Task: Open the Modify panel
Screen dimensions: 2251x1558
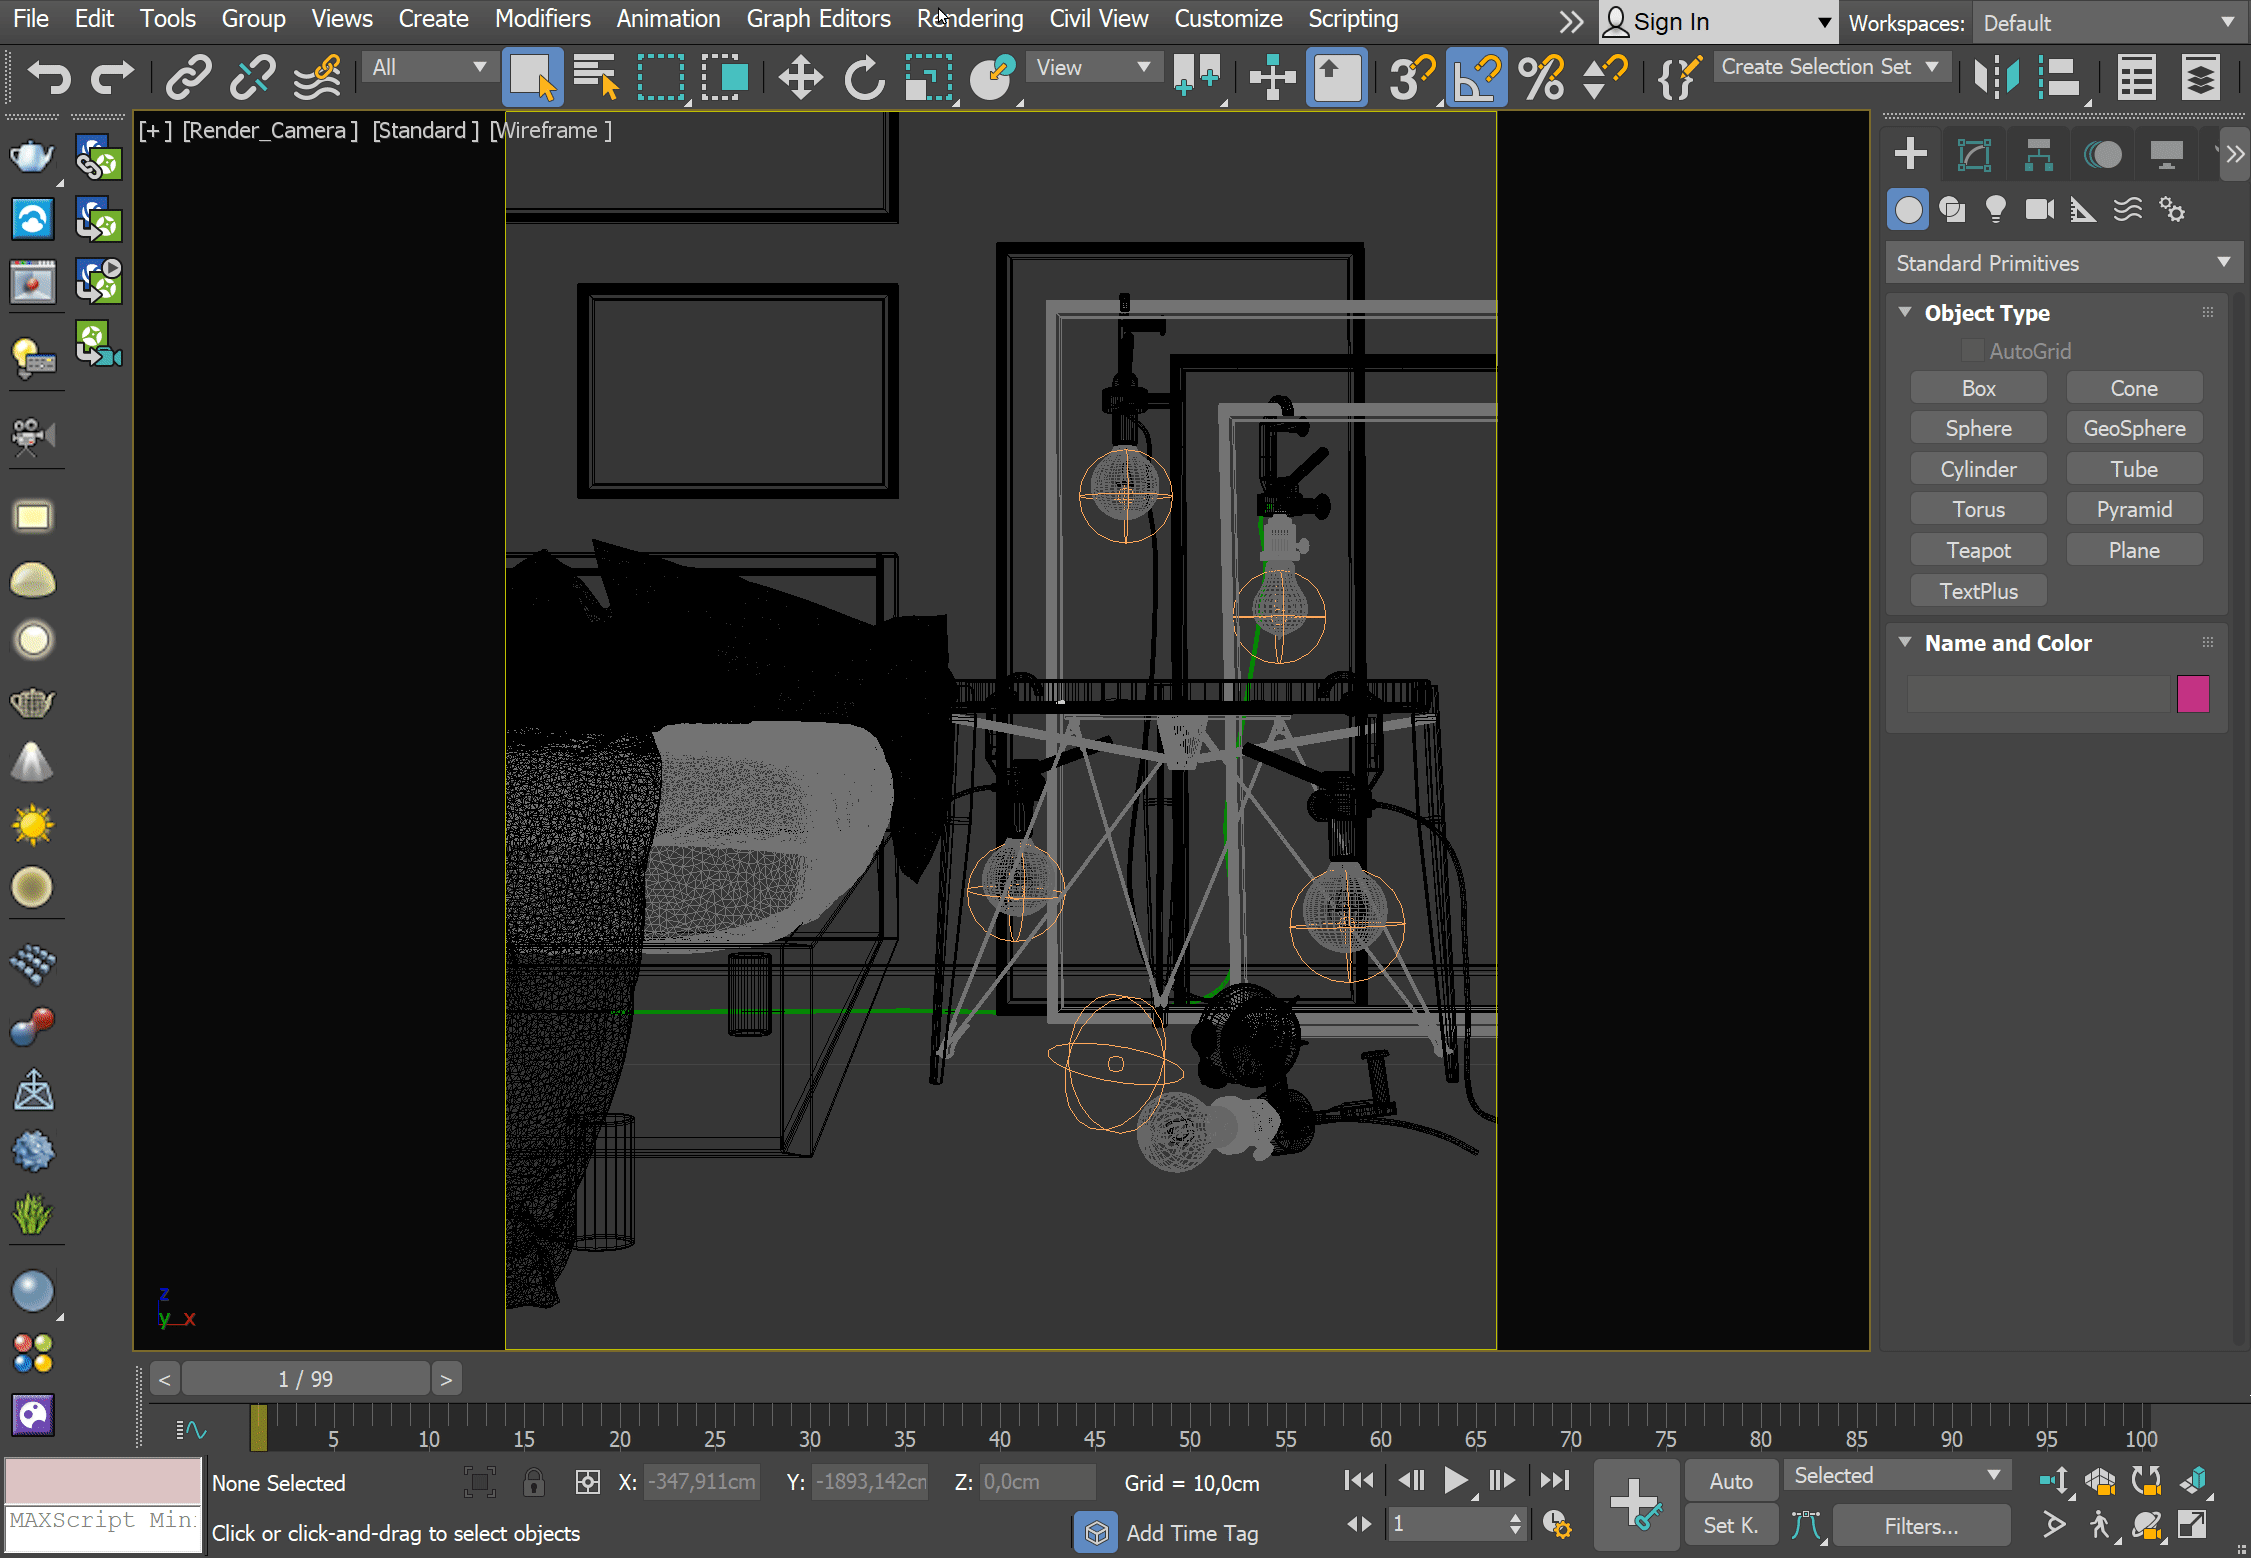Action: [x=1973, y=153]
